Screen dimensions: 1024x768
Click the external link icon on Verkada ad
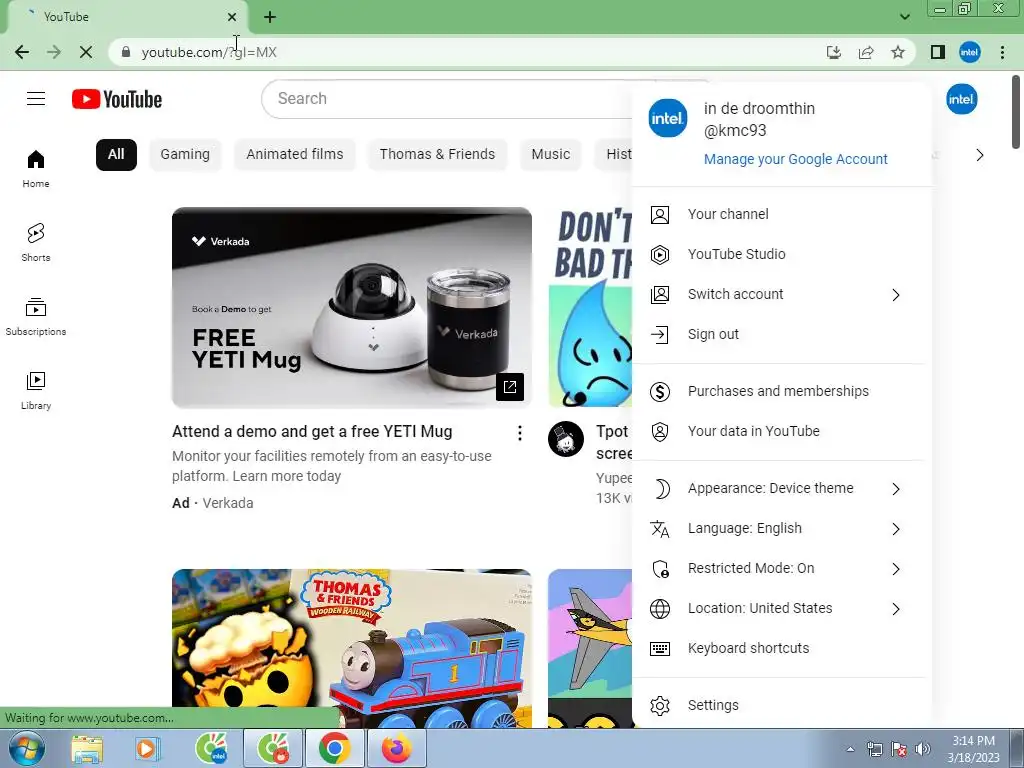pyautogui.click(x=510, y=387)
